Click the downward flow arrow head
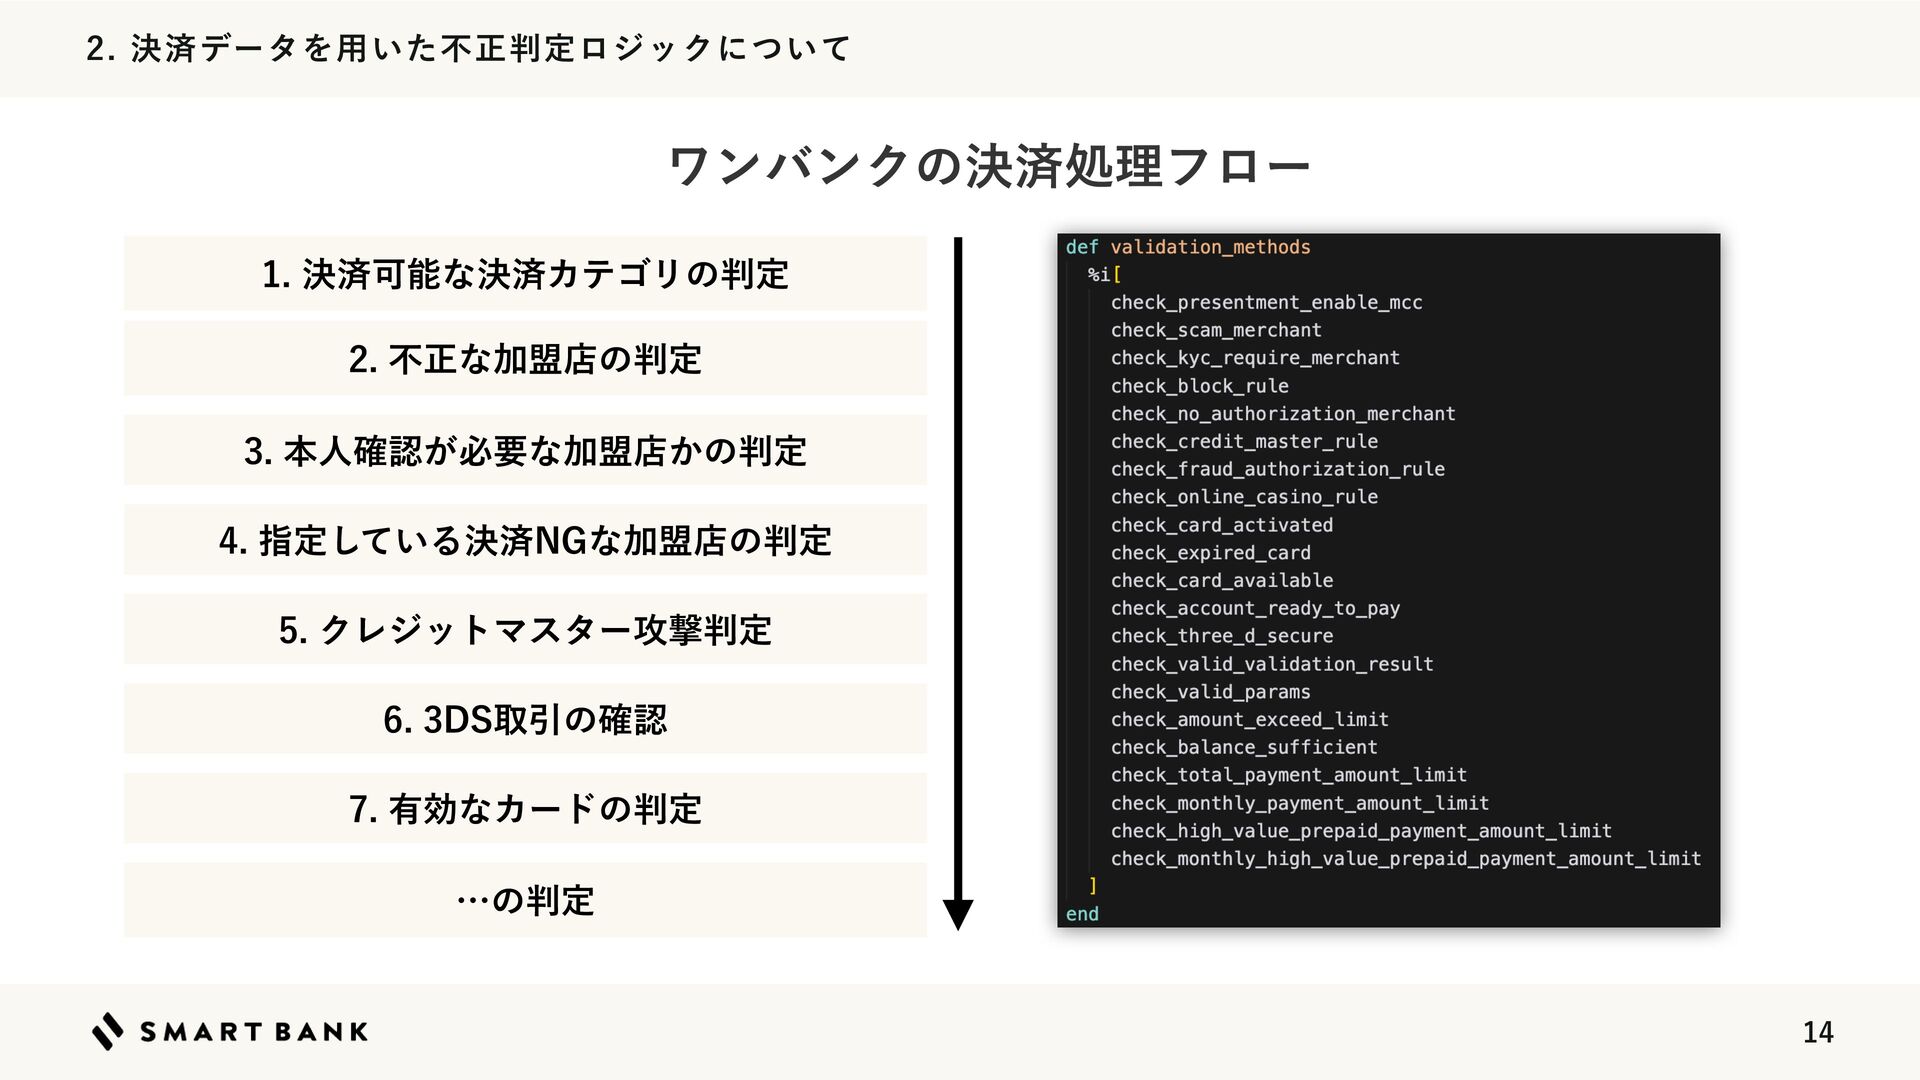 (957, 914)
